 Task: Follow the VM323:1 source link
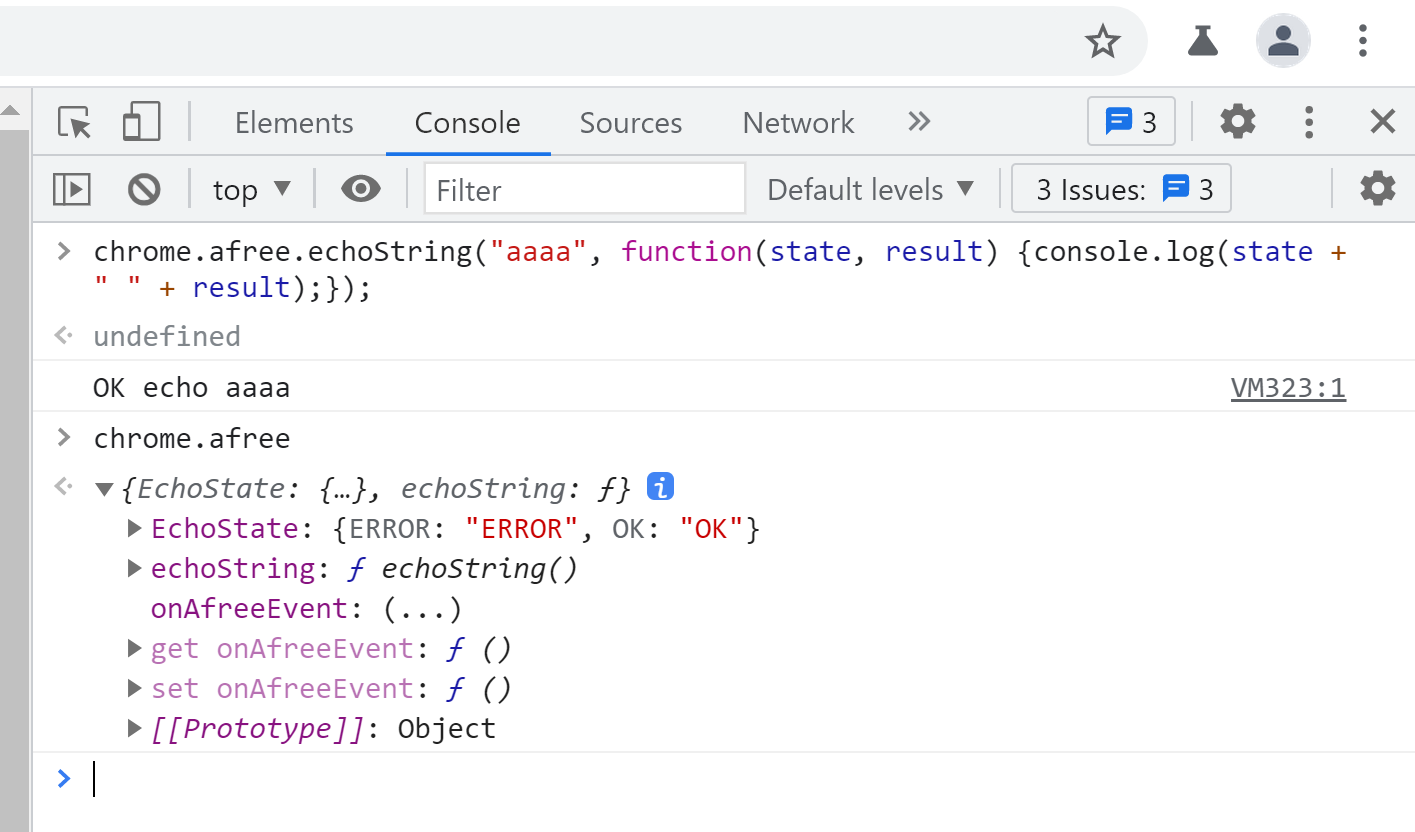(x=1288, y=387)
